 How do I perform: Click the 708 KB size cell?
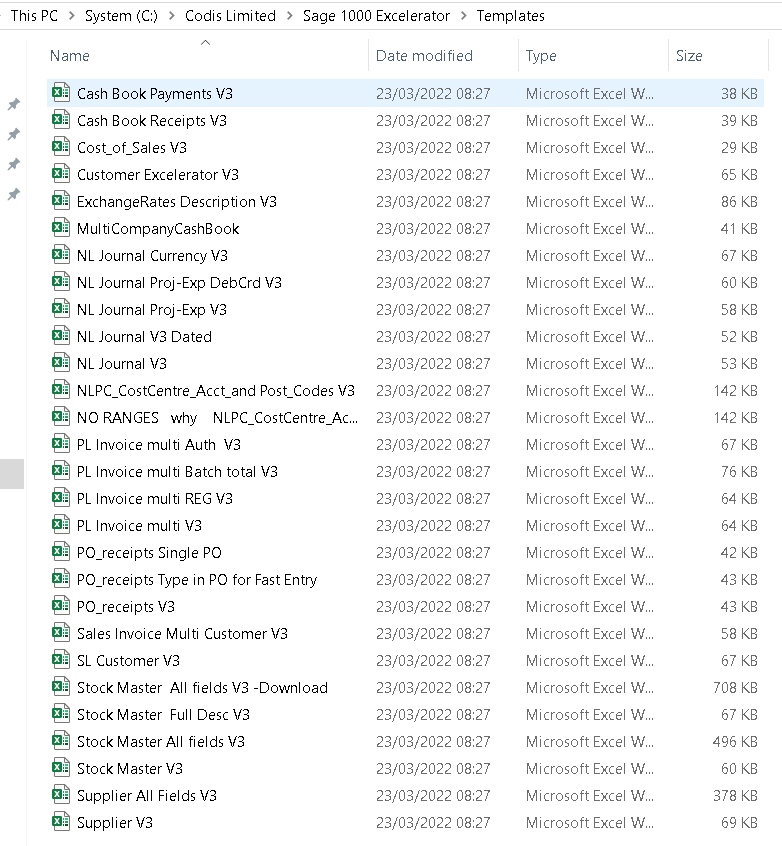[735, 687]
